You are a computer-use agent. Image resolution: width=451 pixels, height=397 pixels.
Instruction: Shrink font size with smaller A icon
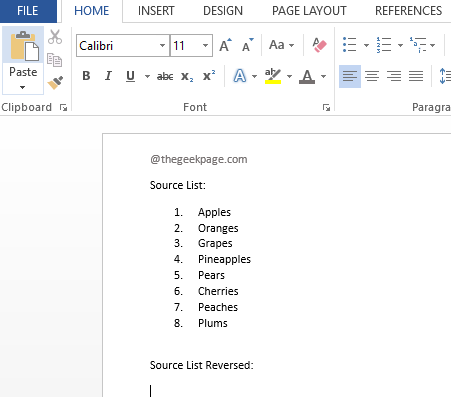tap(248, 45)
